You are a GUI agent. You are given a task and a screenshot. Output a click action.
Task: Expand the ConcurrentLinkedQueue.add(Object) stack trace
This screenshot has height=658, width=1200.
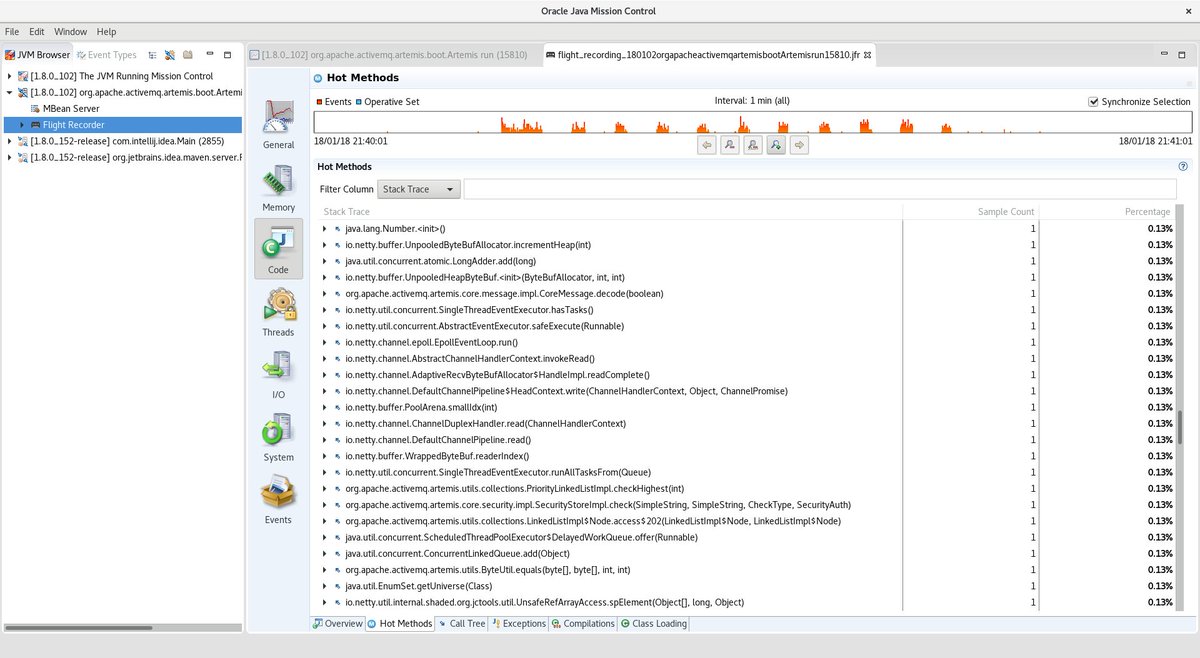pos(324,554)
